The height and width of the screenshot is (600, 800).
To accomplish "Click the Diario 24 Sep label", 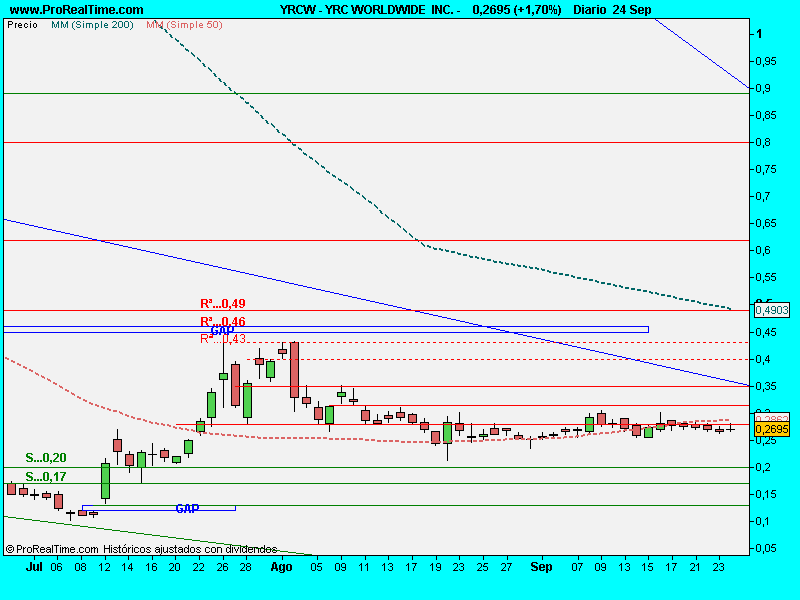I will point(612,10).
